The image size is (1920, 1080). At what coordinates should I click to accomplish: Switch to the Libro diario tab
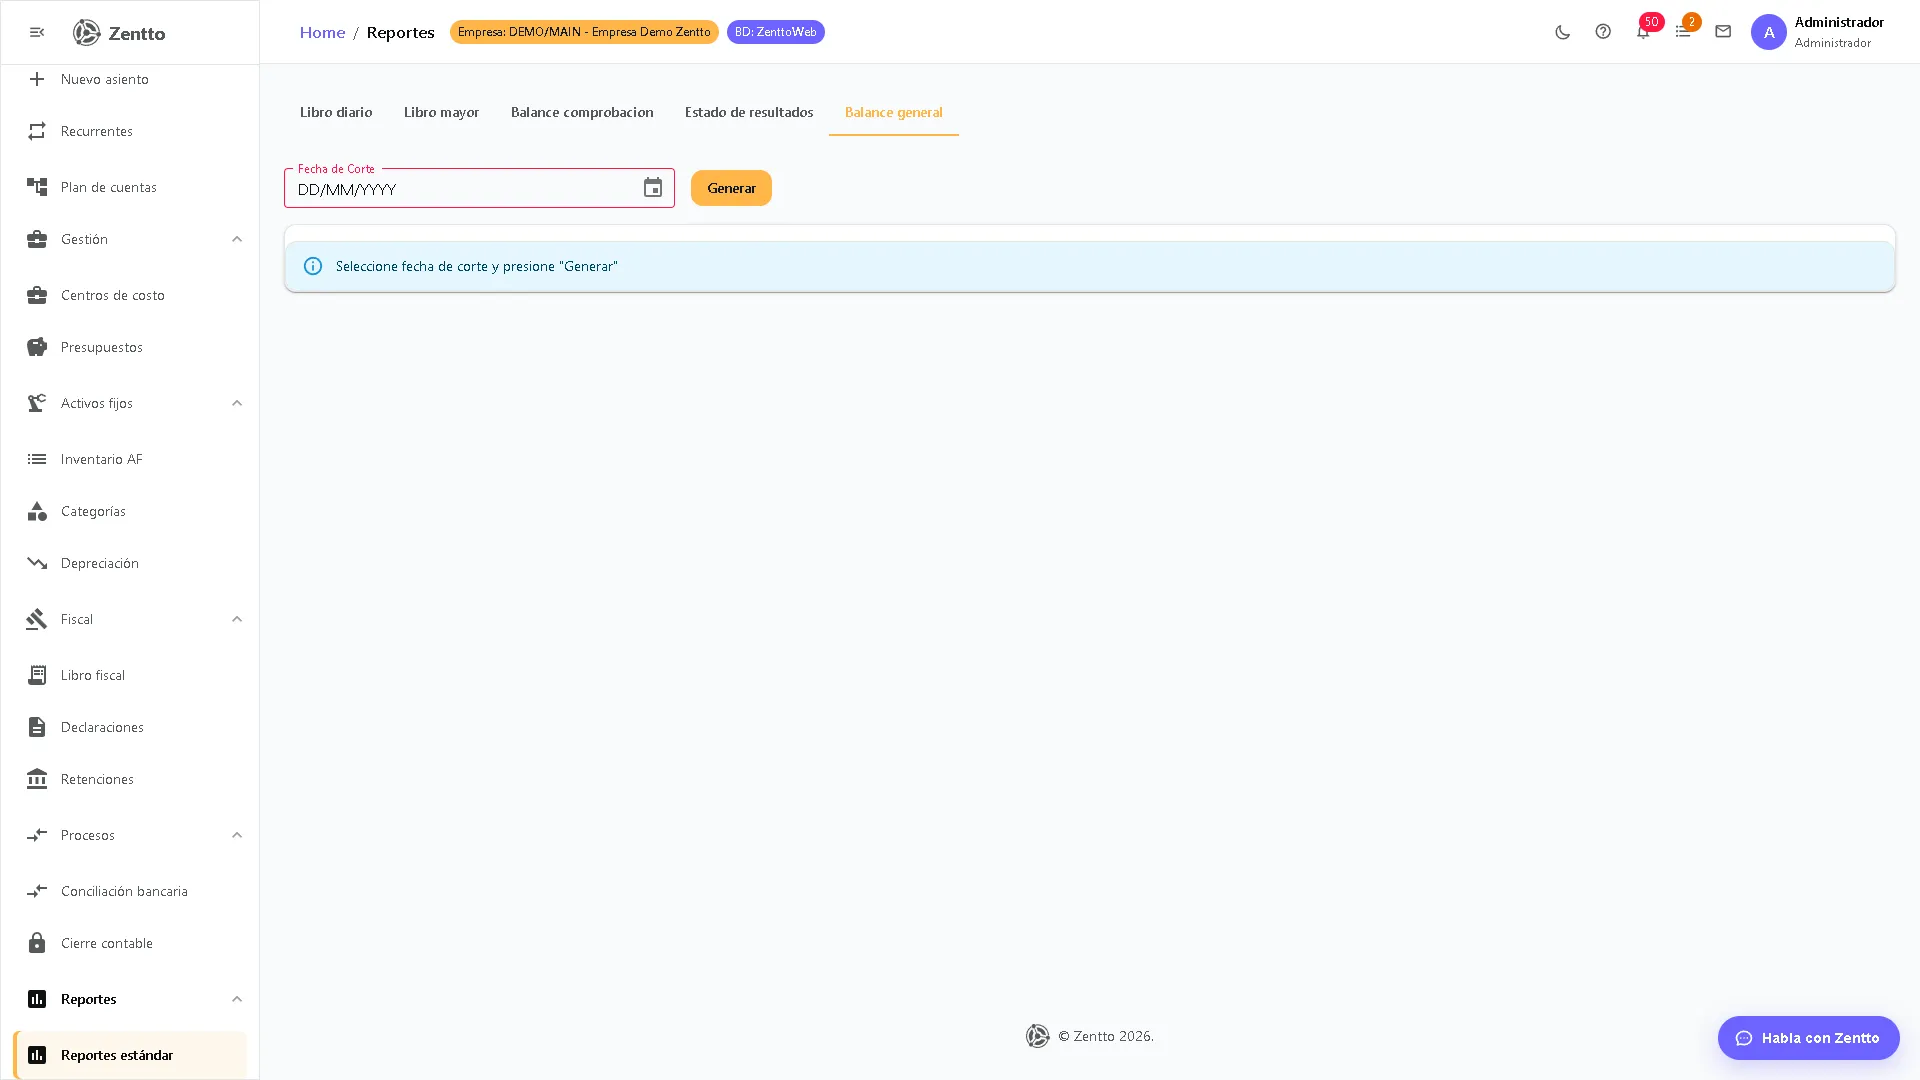coord(336,112)
